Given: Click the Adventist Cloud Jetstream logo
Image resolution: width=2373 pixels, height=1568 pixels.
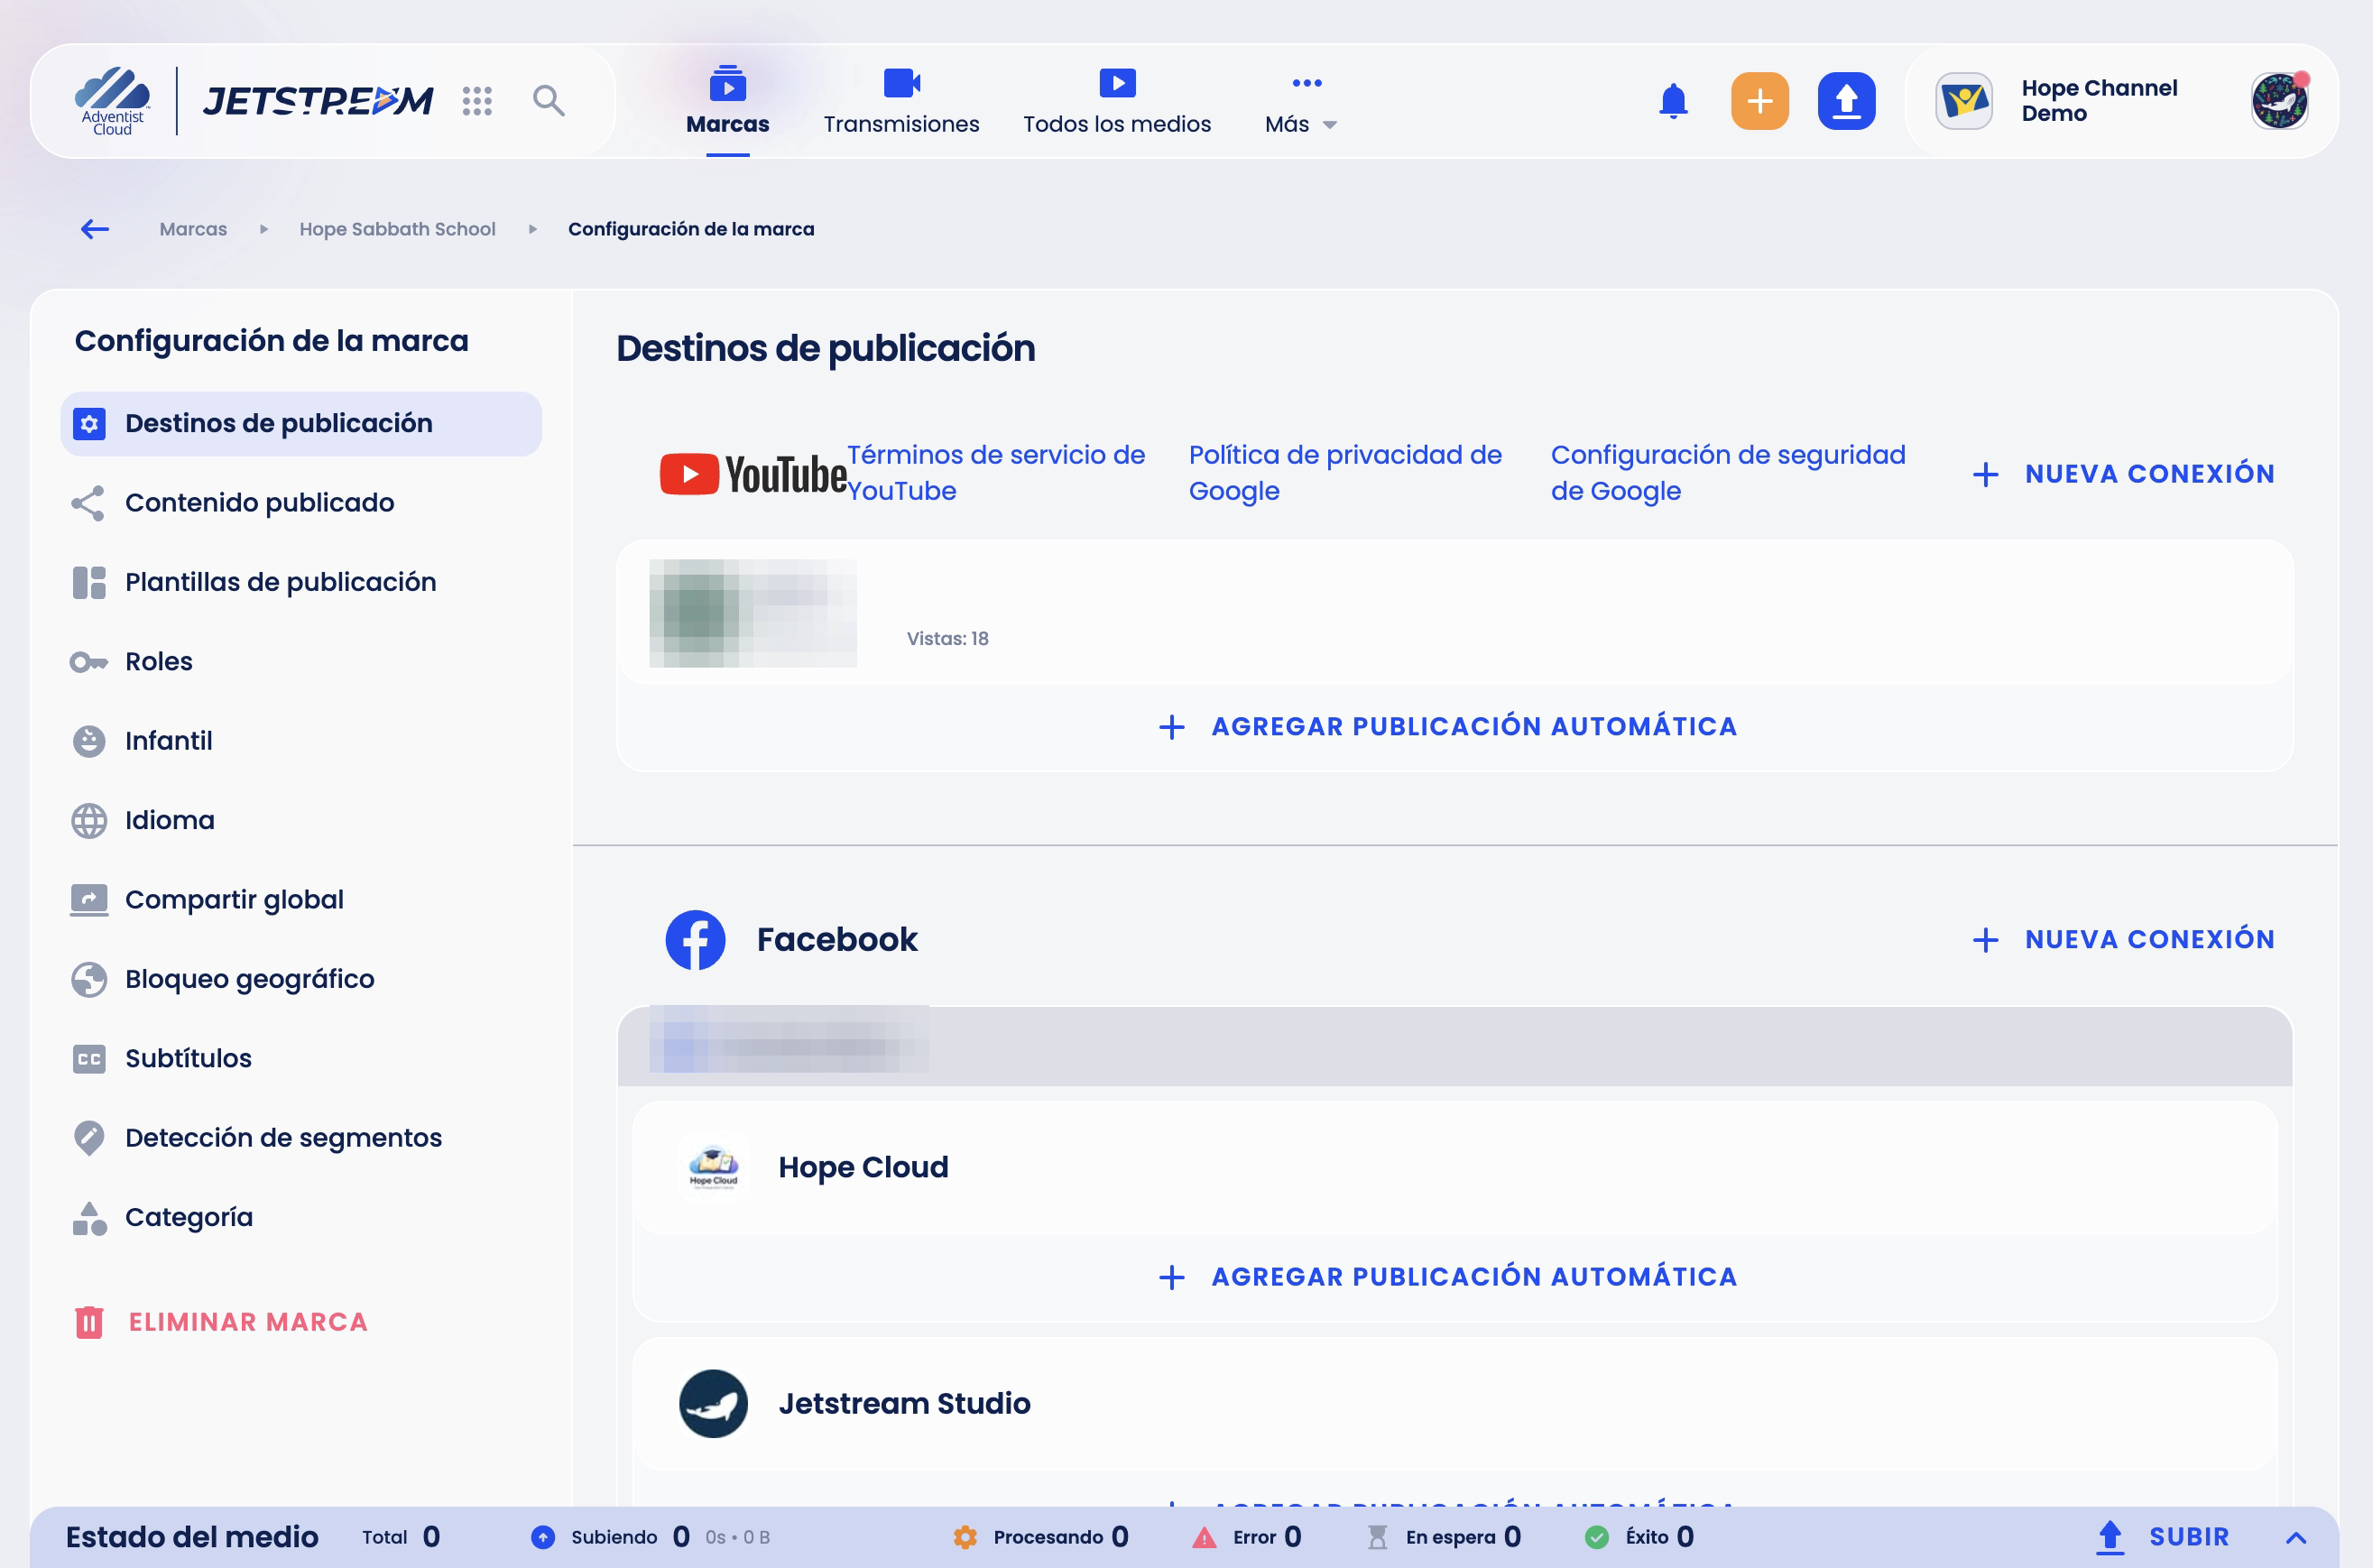Looking at the screenshot, I should pyautogui.click(x=254, y=101).
